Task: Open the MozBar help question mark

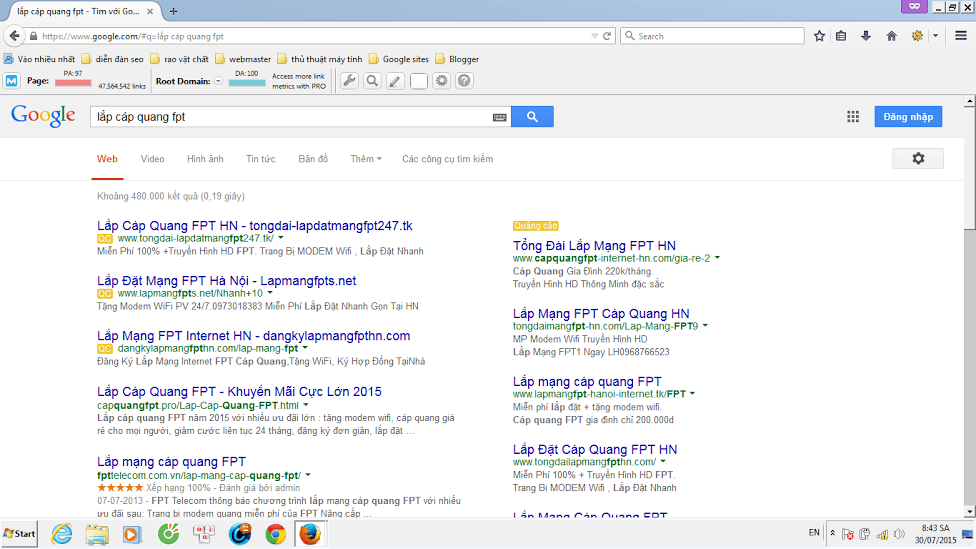Action: point(464,81)
